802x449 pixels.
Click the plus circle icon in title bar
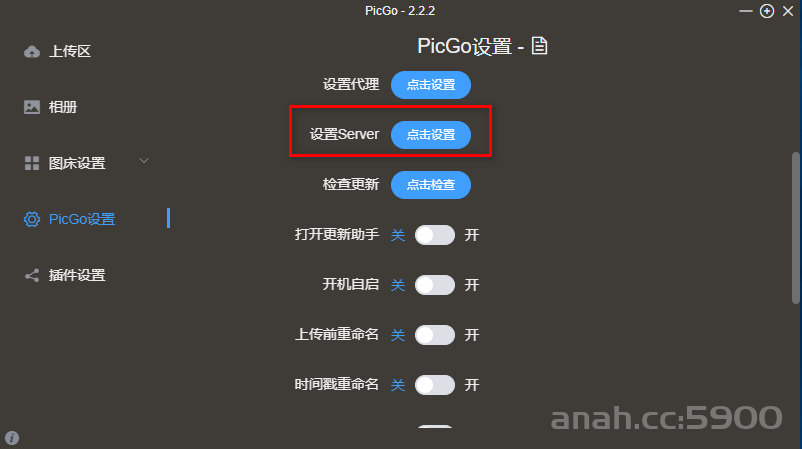(767, 11)
